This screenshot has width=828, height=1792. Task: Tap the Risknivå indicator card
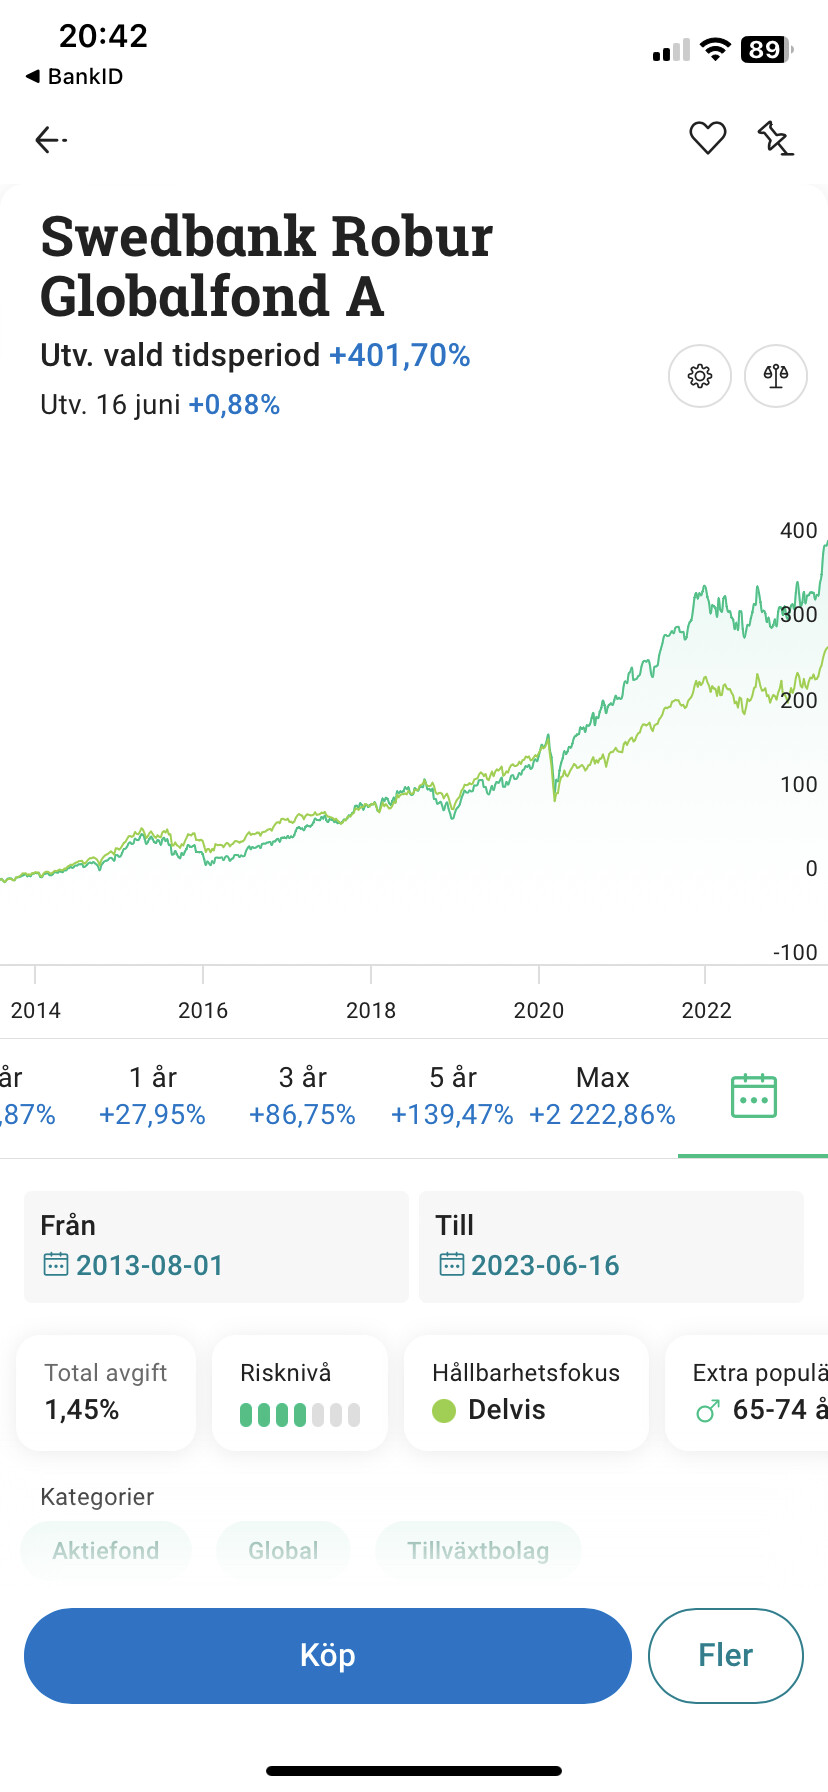coord(299,1393)
